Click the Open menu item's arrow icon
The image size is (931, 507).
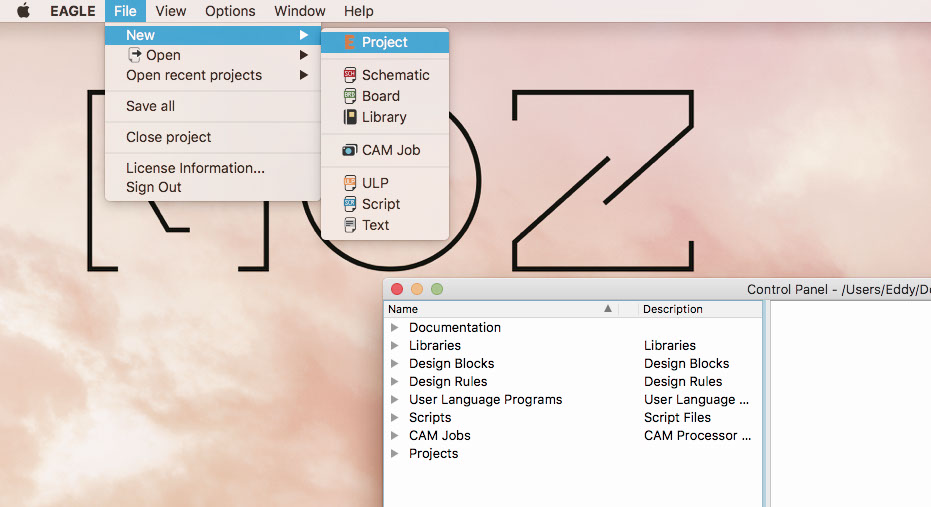click(134, 55)
